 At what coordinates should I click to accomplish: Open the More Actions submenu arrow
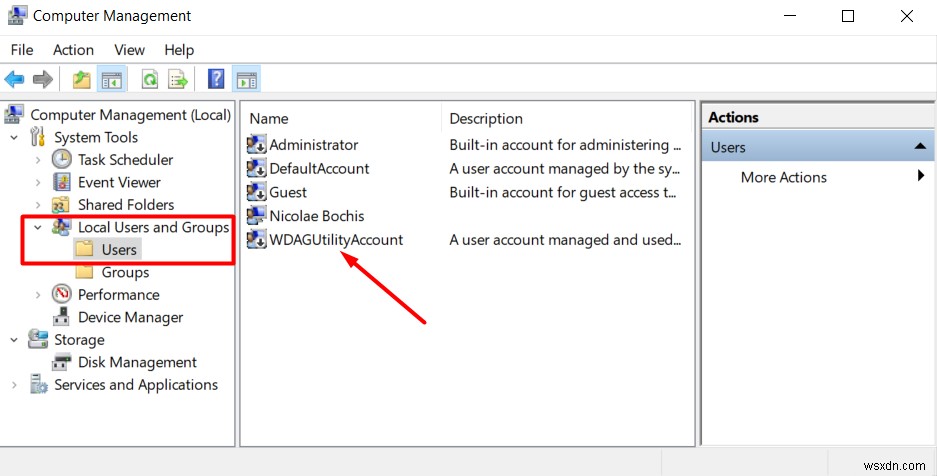(x=921, y=176)
